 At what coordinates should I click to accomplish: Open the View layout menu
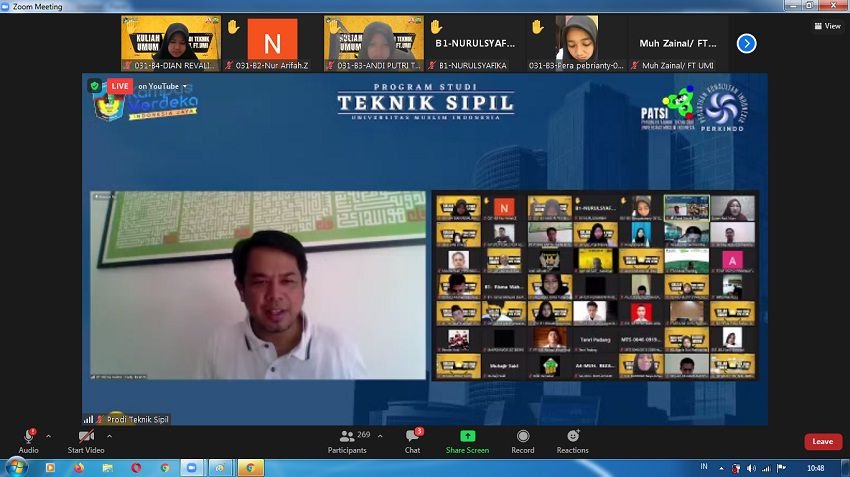827,25
